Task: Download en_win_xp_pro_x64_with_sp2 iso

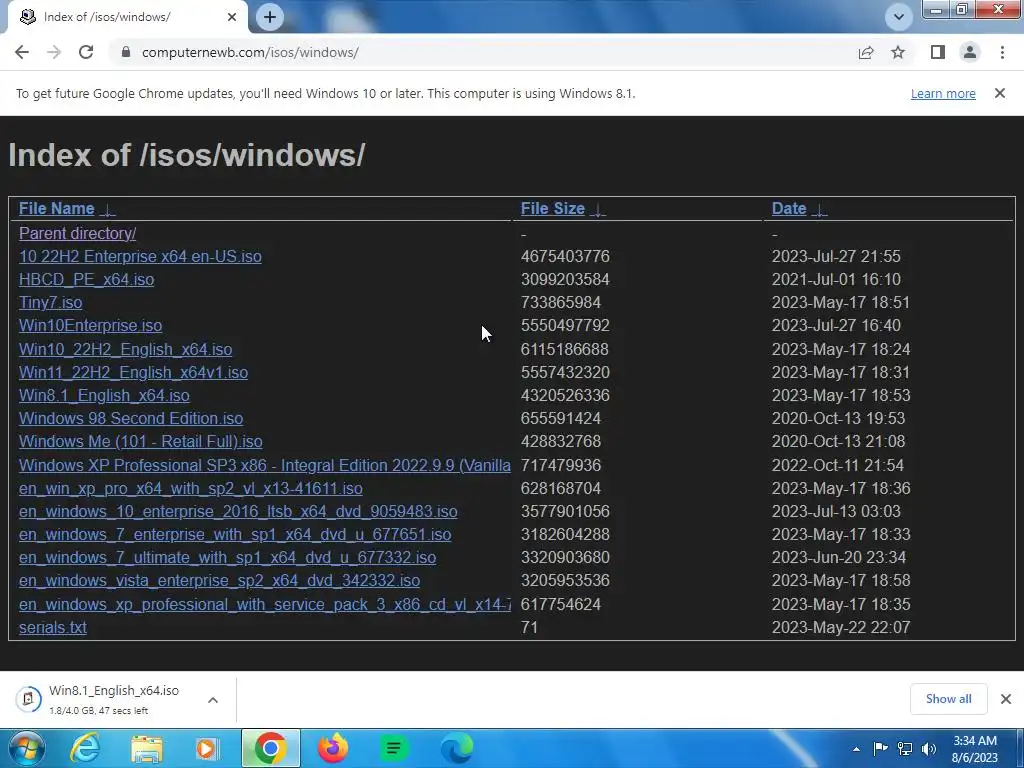Action: pos(191,488)
